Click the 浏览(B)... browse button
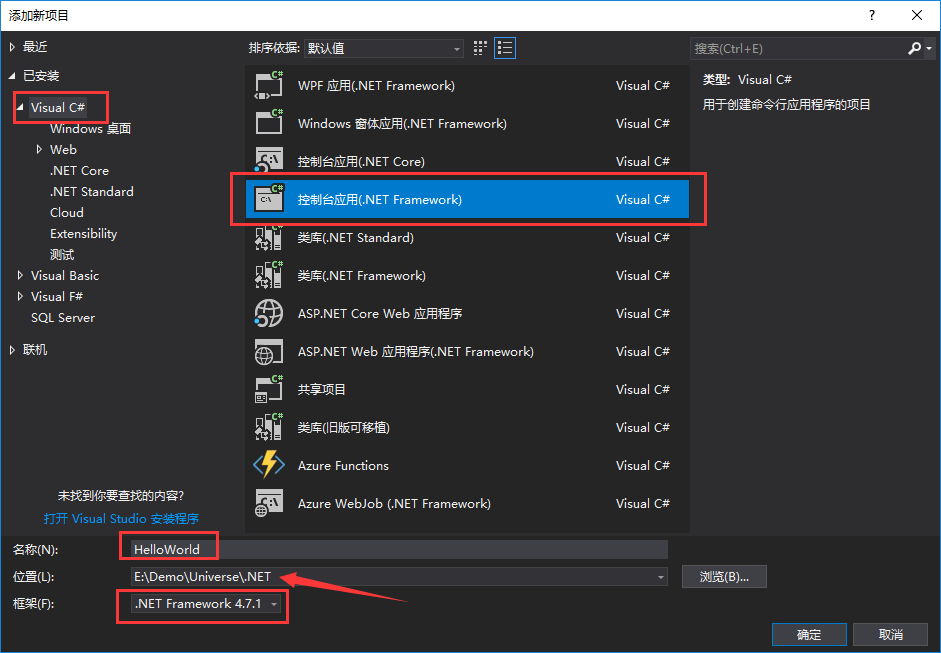The width and height of the screenshot is (941, 653). pos(724,577)
